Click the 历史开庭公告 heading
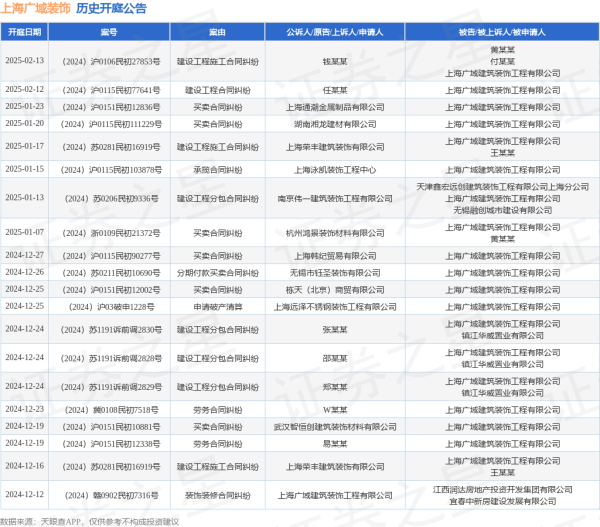The width and height of the screenshot is (600, 527). tap(111, 8)
